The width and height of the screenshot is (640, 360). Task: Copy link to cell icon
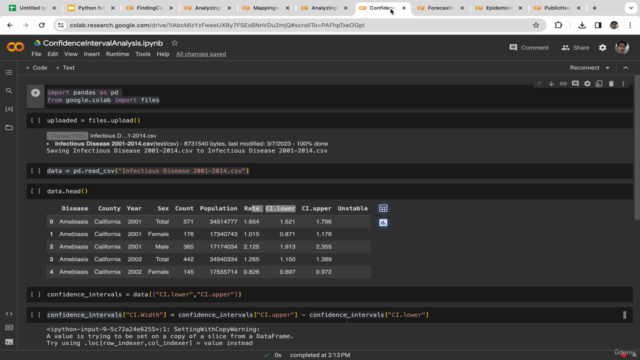[563, 84]
